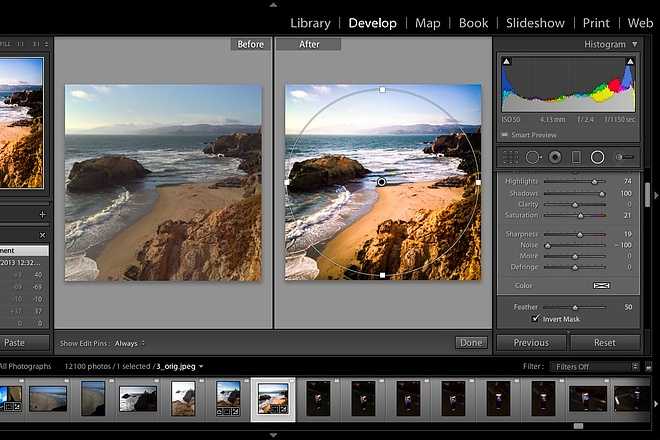The width and height of the screenshot is (660, 440).
Task: Select the Spot Removal tool icon
Action: [x=533, y=157]
